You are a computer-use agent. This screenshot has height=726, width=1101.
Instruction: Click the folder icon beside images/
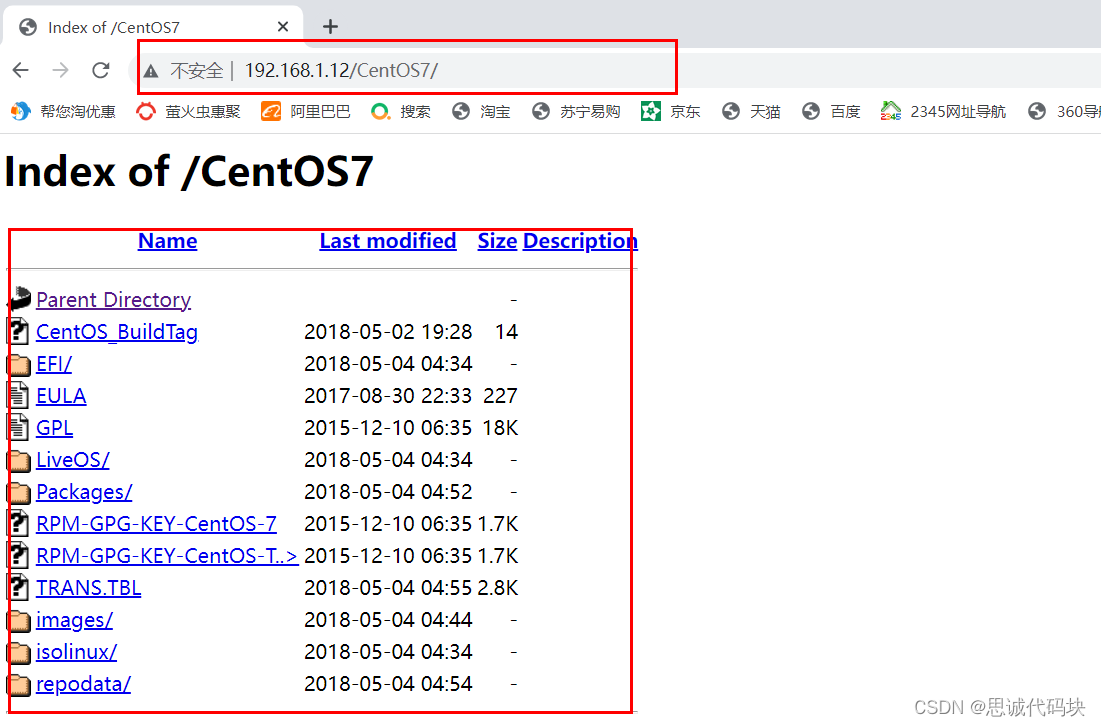tap(20, 621)
